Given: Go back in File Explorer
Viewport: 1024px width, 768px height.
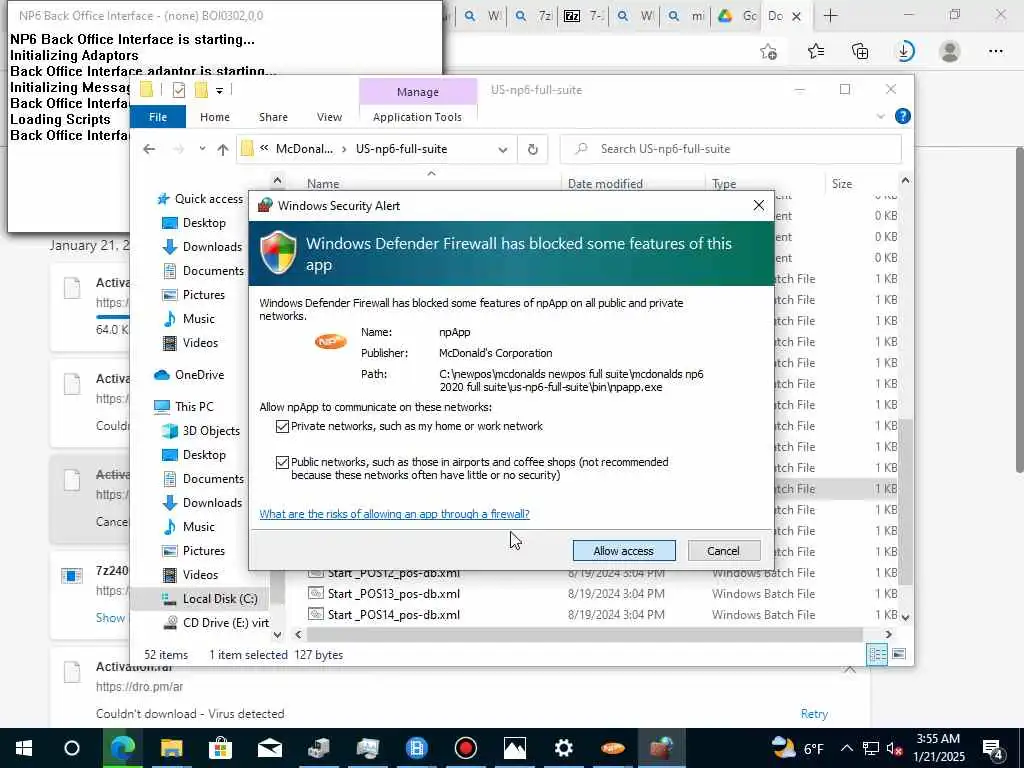Looking at the screenshot, I should tap(149, 149).
